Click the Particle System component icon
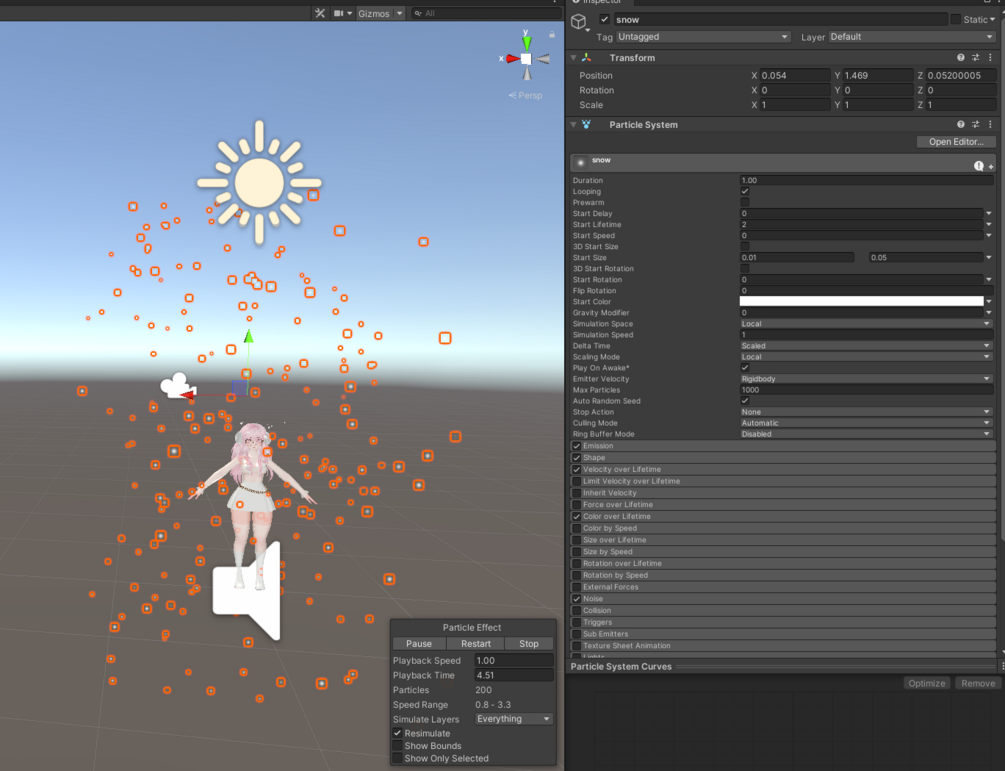This screenshot has height=771, width=1005. (x=586, y=124)
